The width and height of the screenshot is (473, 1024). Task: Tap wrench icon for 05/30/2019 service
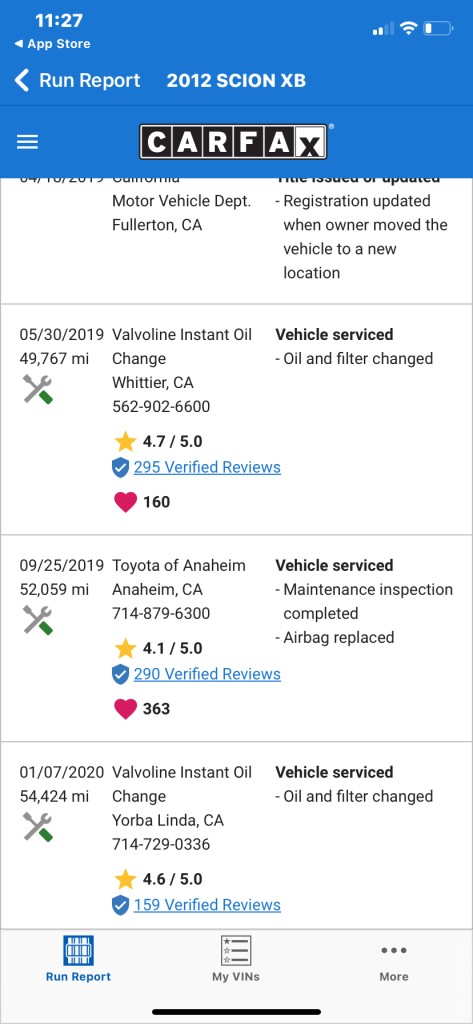(38, 389)
